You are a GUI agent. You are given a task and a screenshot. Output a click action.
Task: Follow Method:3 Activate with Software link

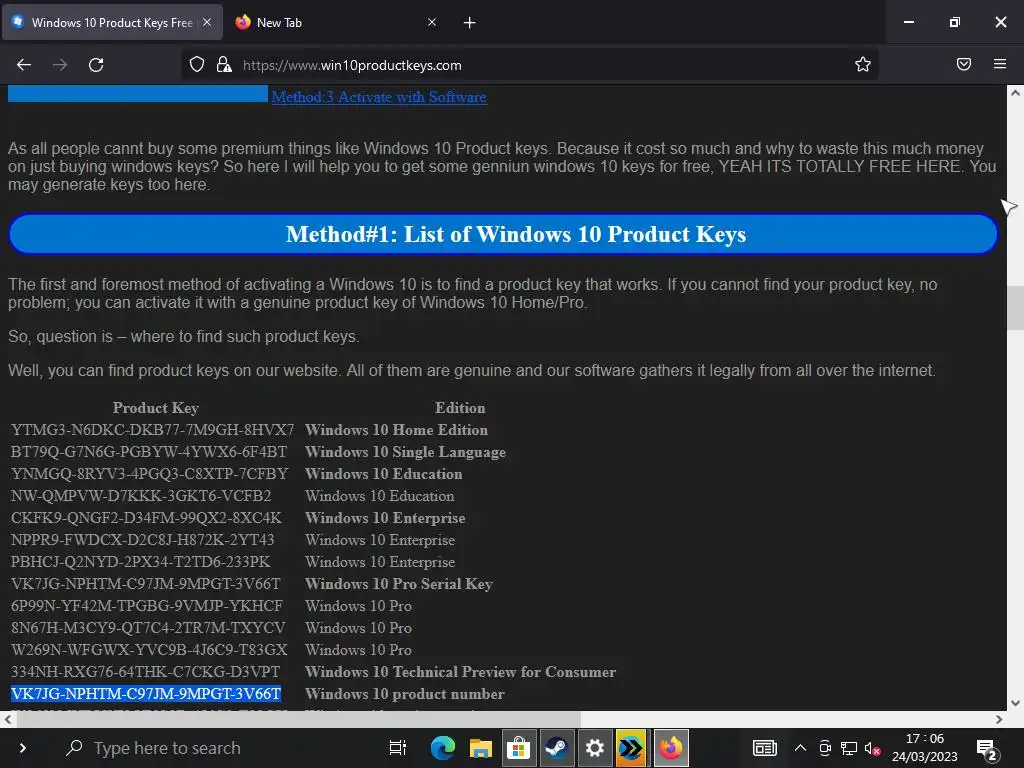[x=379, y=97]
